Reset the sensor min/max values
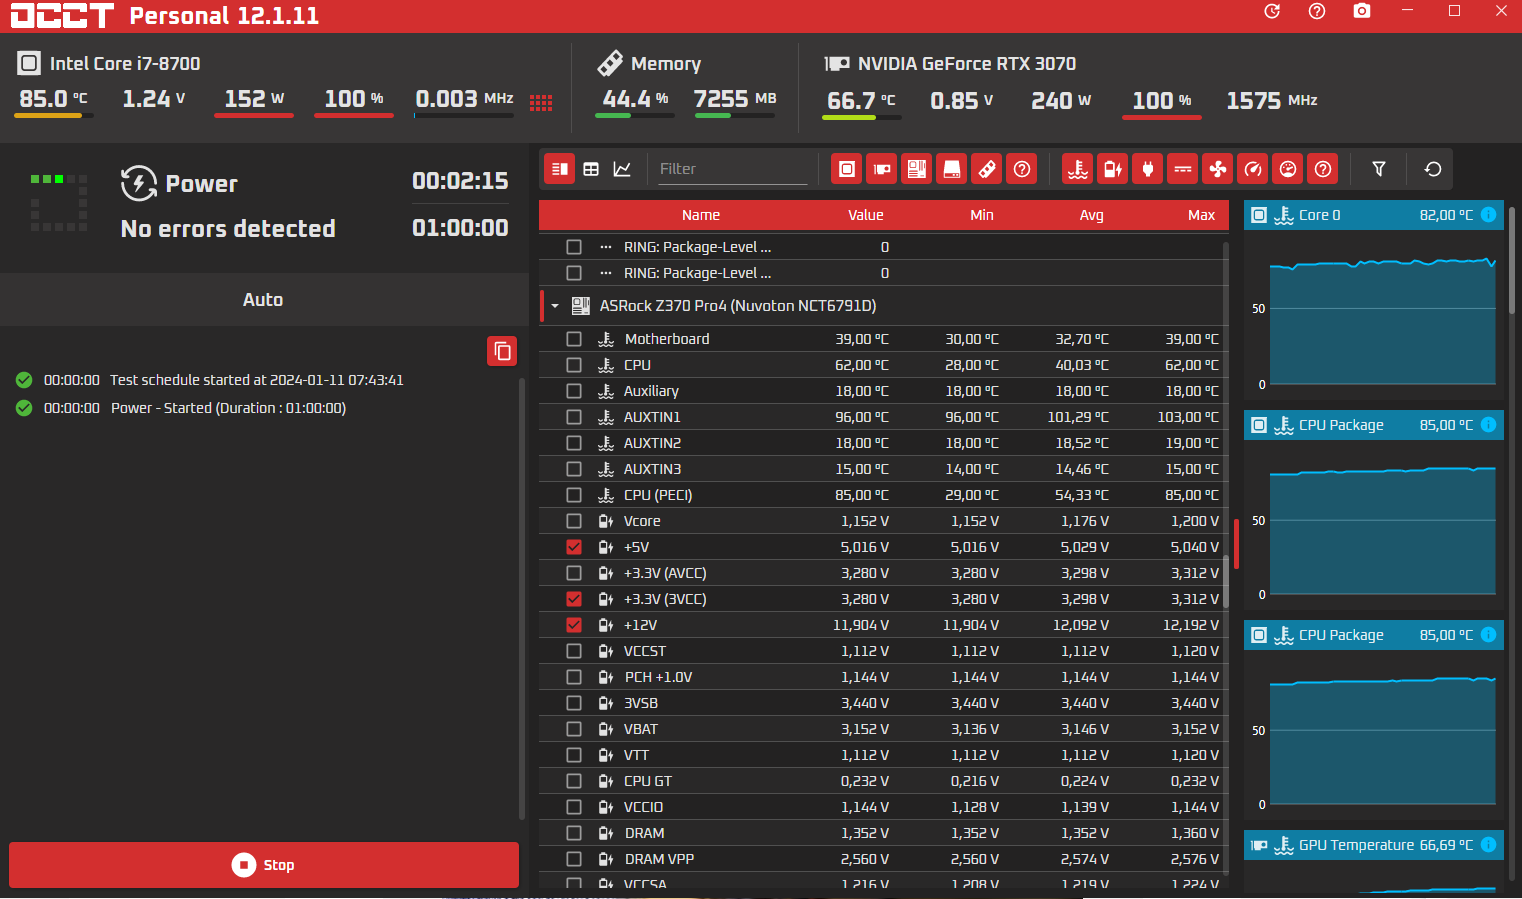1522x899 pixels. 1433,169
